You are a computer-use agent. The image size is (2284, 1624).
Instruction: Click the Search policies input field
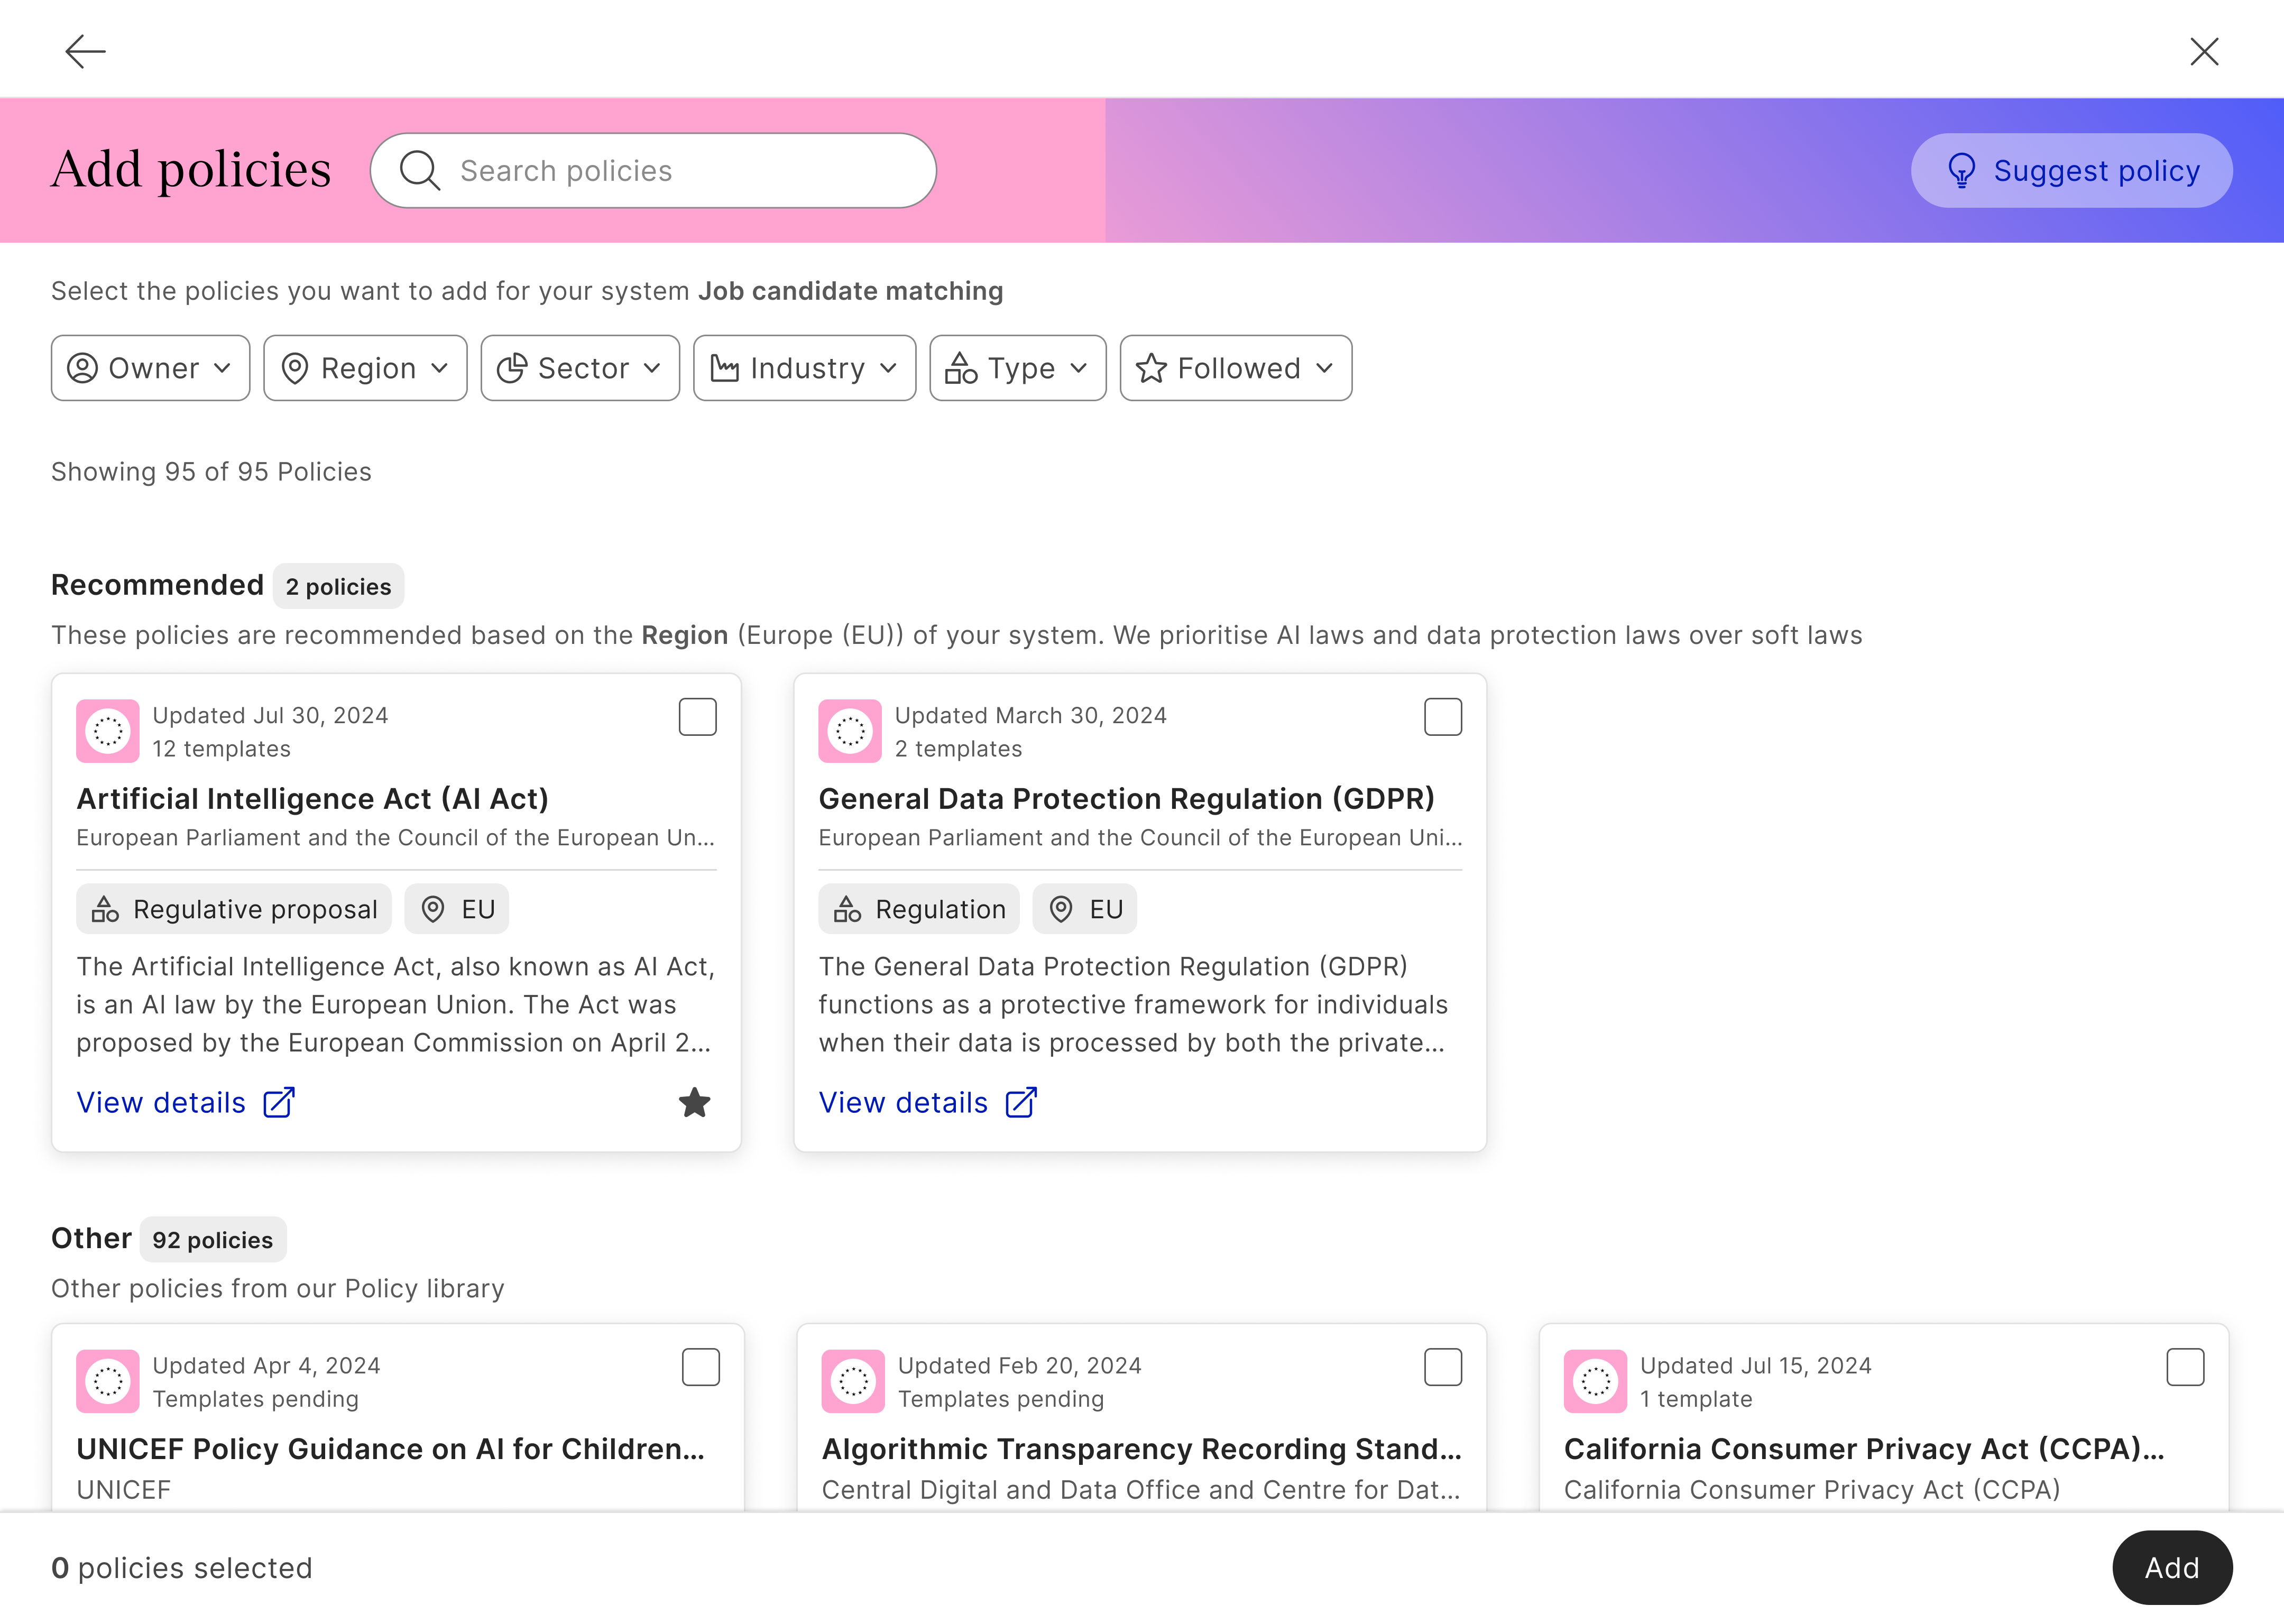click(680, 171)
